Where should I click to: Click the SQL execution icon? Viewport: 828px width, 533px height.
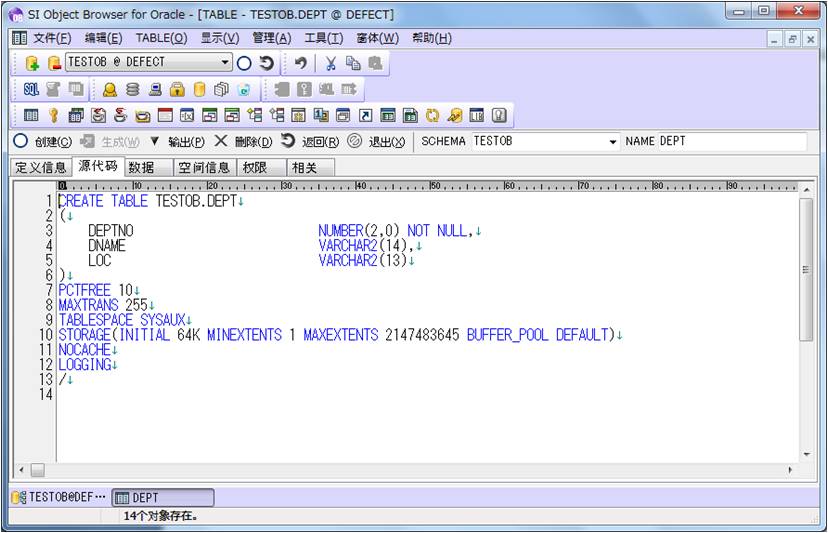point(31,89)
